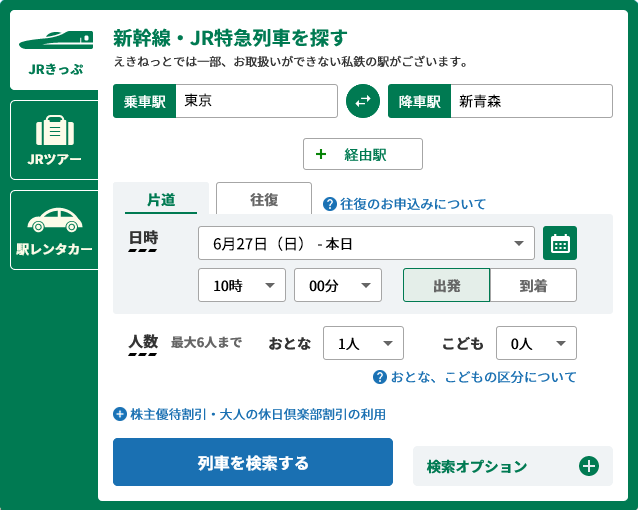Click the question mark beside 往復のお申込みについて
The image size is (638, 510).
coord(330,204)
